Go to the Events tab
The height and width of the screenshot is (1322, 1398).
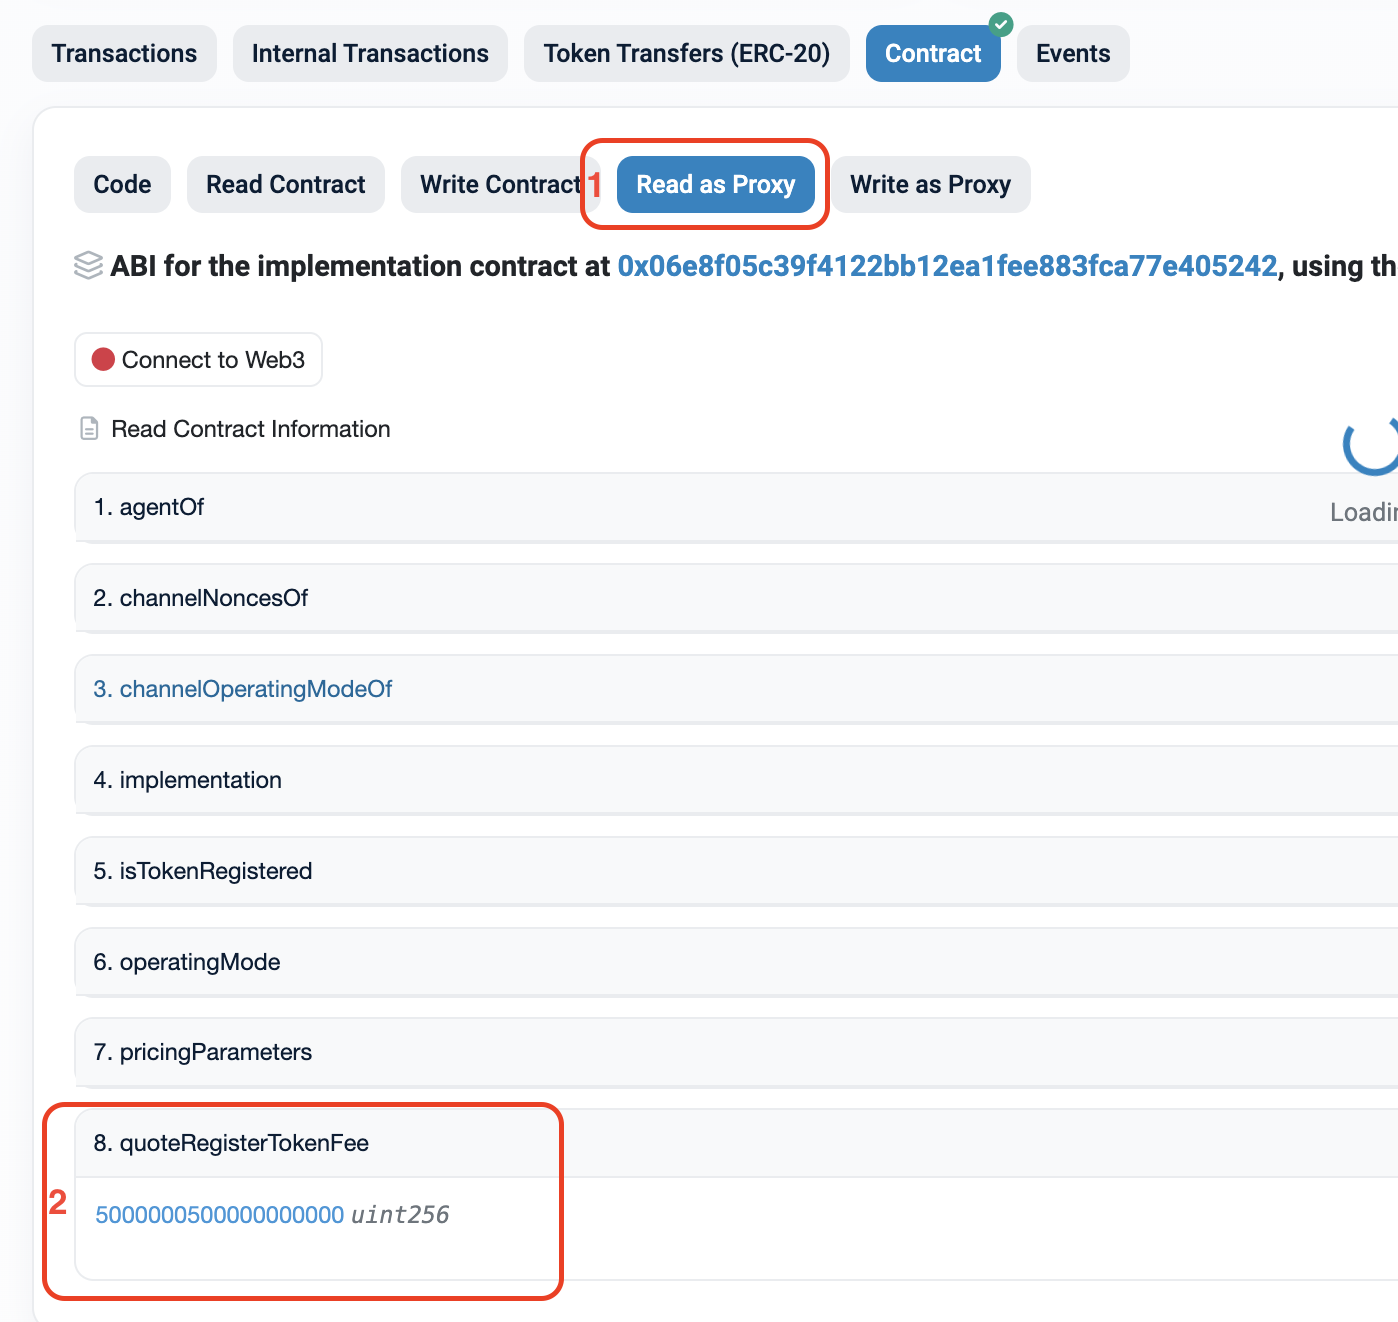pyautogui.click(x=1072, y=54)
